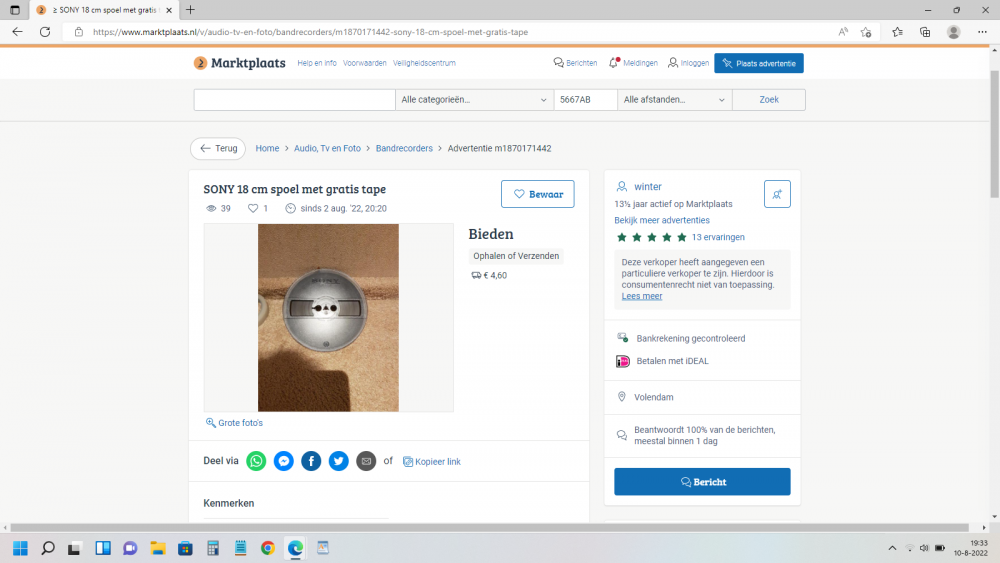Click the Marktplaats logo
This screenshot has height=563, width=1000.
click(240, 63)
